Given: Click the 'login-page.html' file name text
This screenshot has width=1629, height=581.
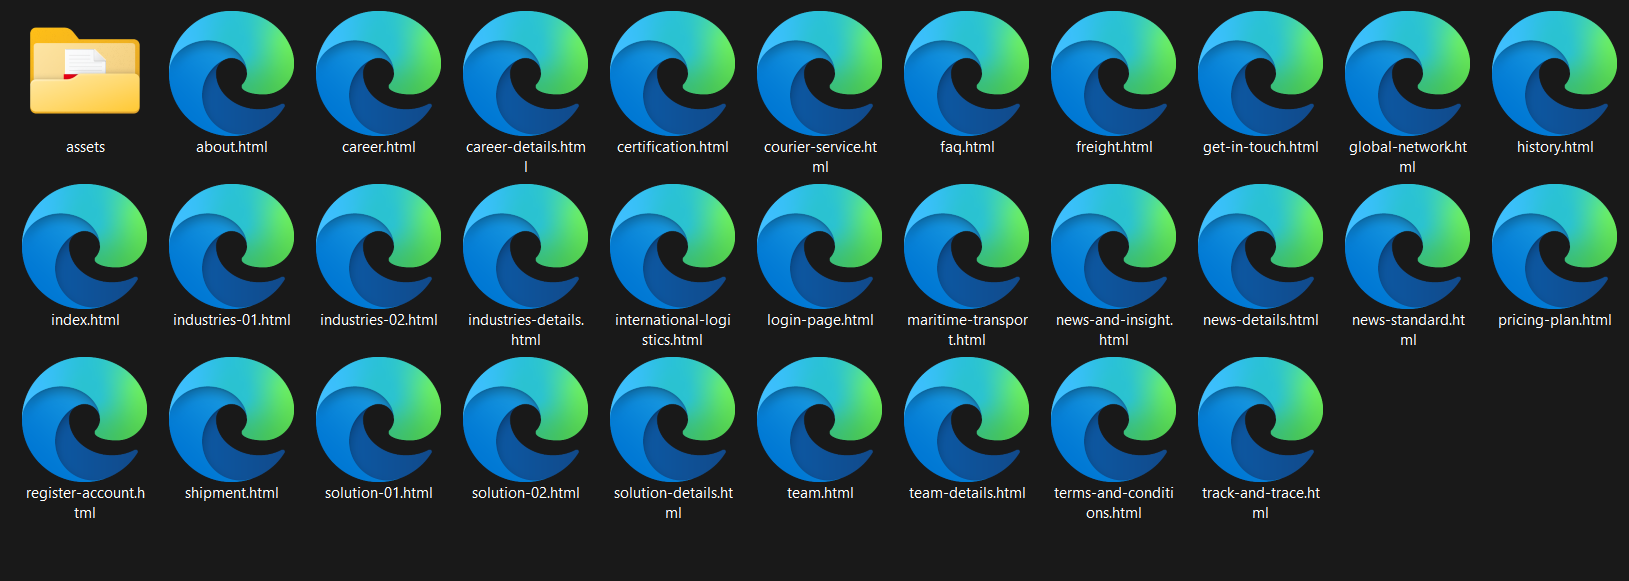Looking at the screenshot, I should point(820,320).
